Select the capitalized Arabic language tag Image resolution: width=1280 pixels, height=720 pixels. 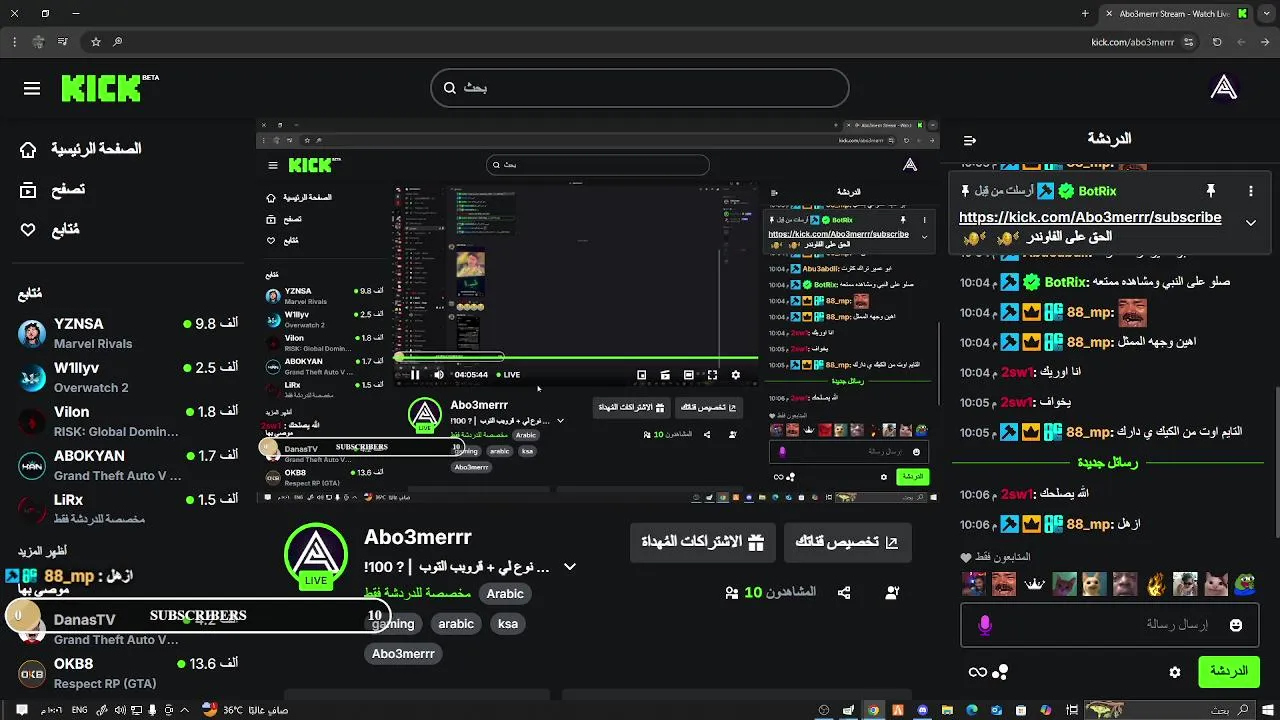[505, 594]
